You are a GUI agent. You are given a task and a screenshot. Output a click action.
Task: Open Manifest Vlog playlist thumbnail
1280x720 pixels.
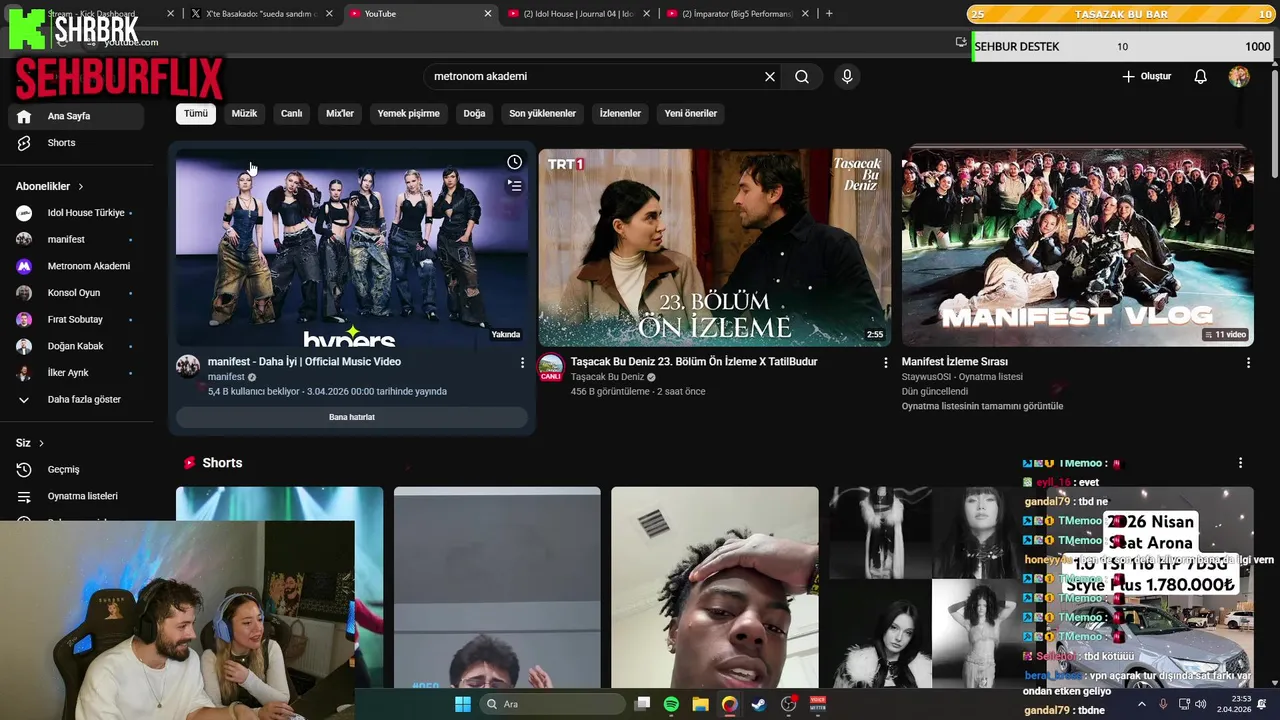1077,247
